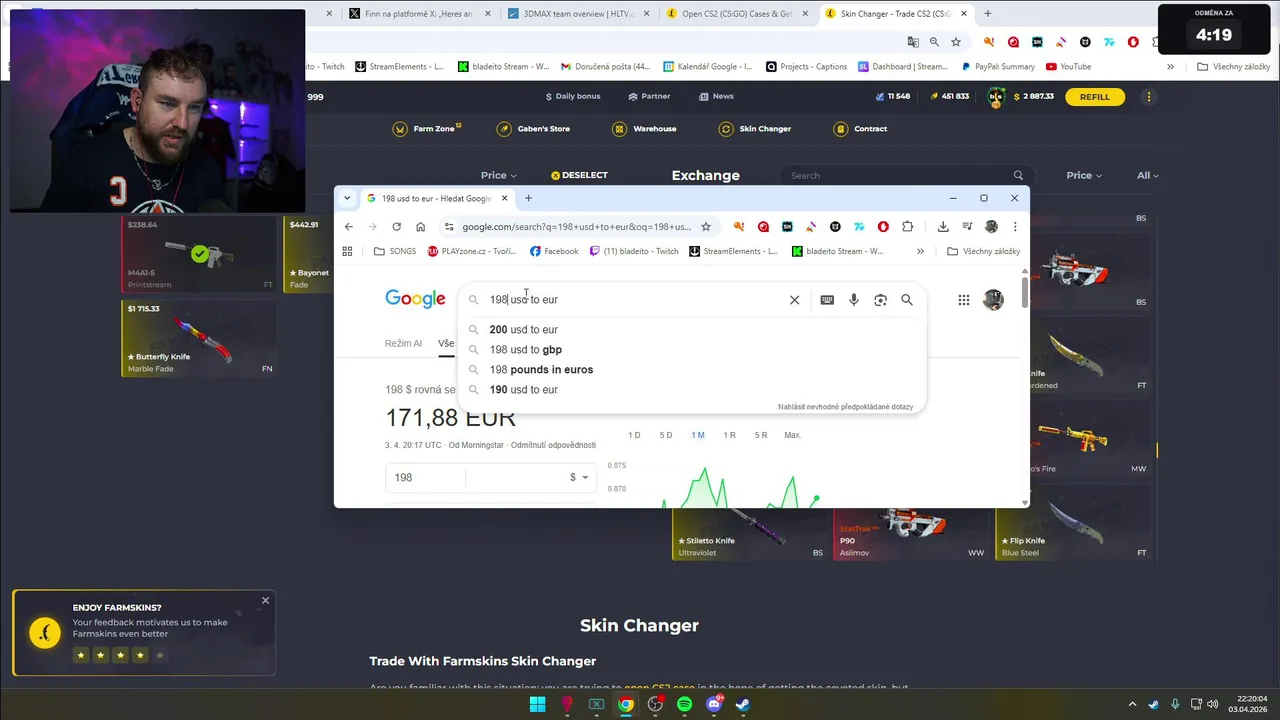The height and width of the screenshot is (720, 1280).
Task: Open the tab search chevron in the popup window
Action: [347, 198]
